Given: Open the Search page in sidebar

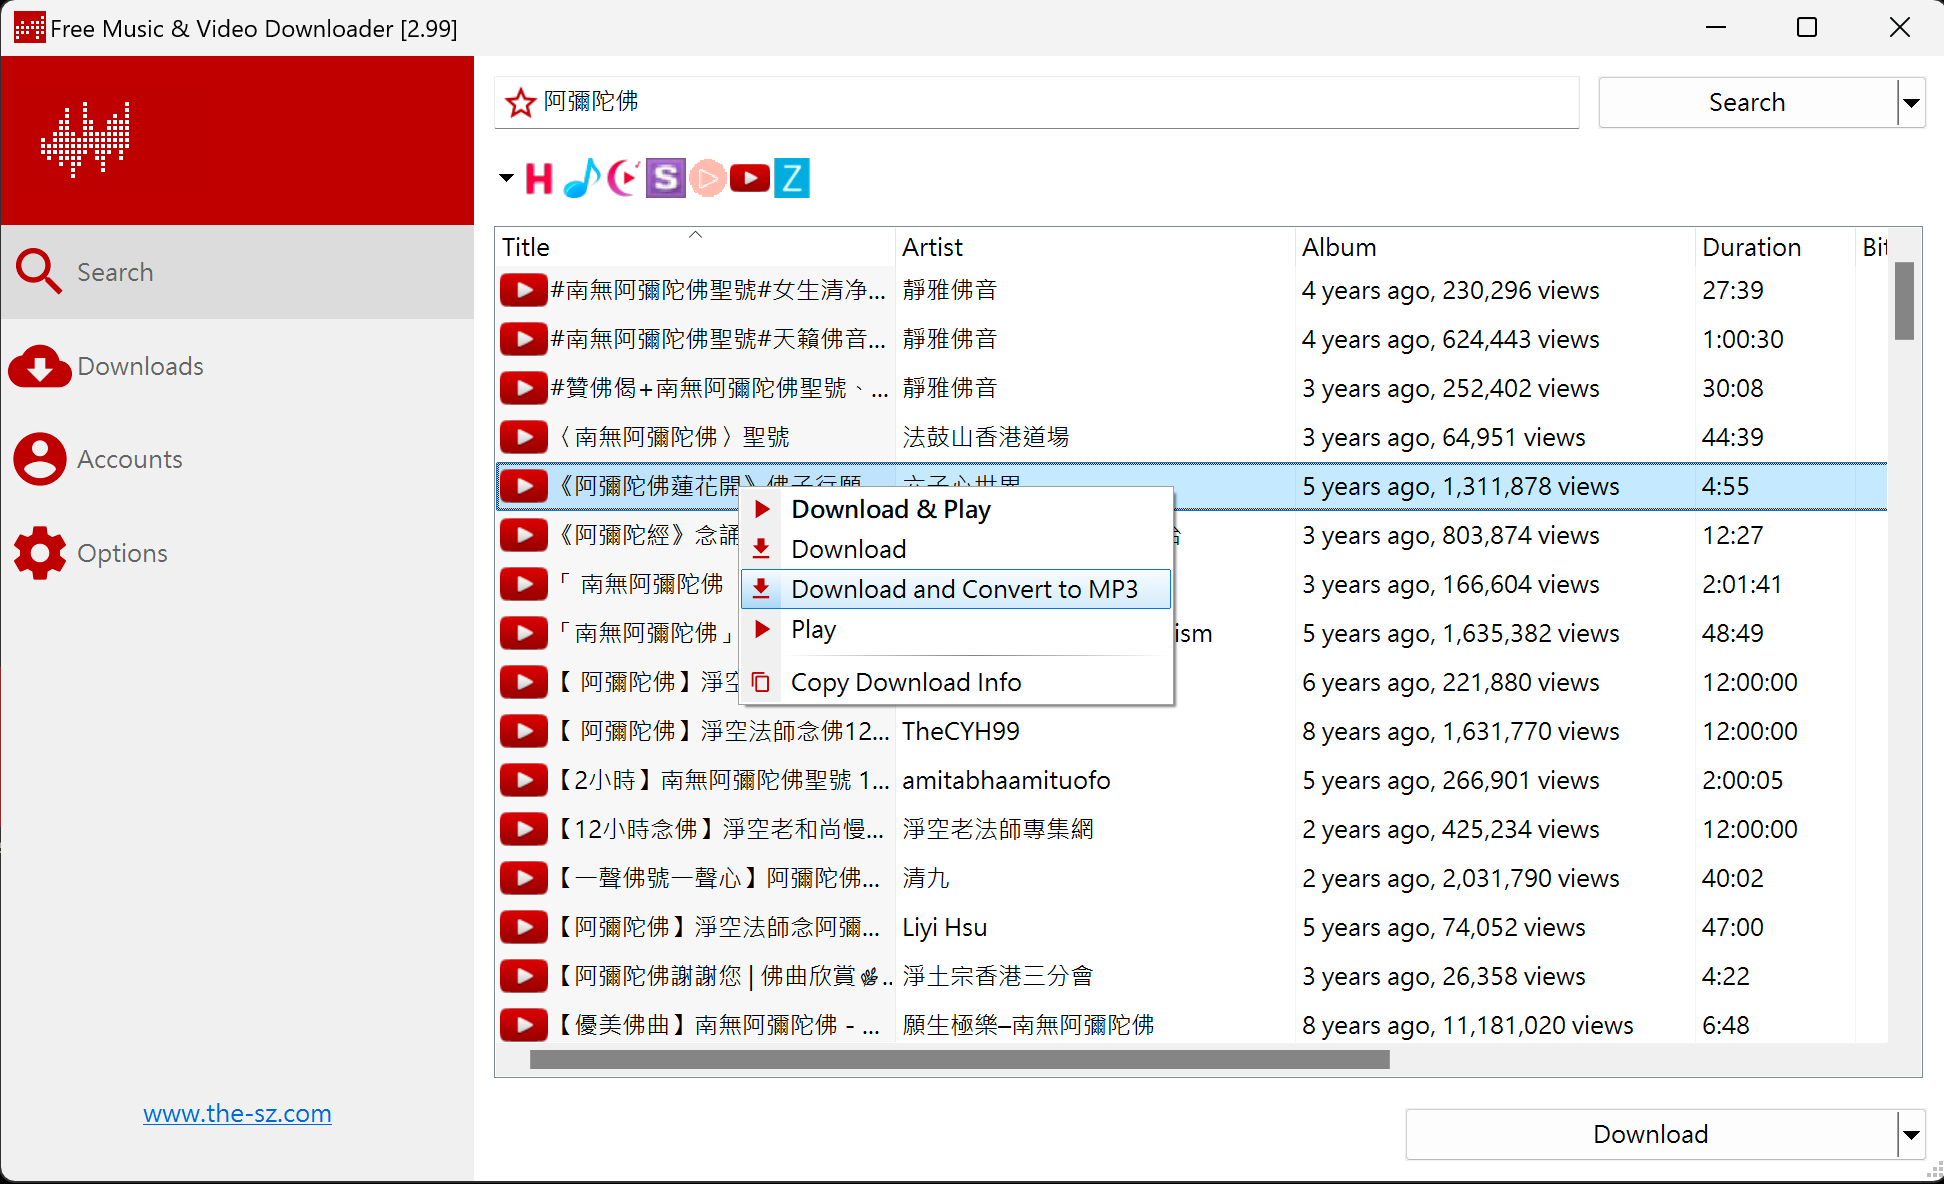Looking at the screenshot, I should [237, 272].
